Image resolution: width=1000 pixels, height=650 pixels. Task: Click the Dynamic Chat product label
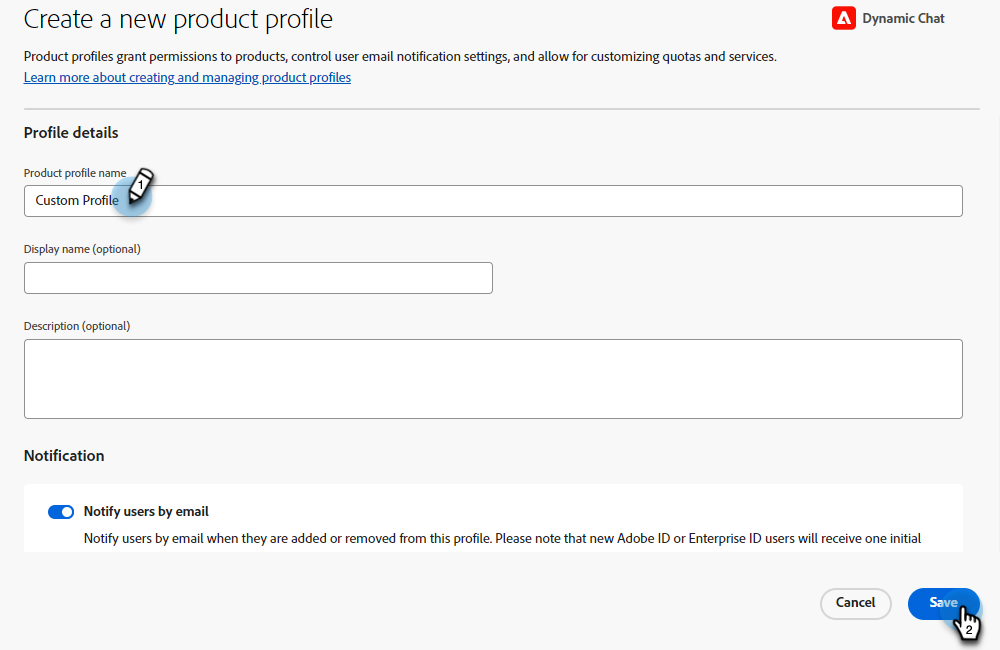pyautogui.click(x=903, y=19)
